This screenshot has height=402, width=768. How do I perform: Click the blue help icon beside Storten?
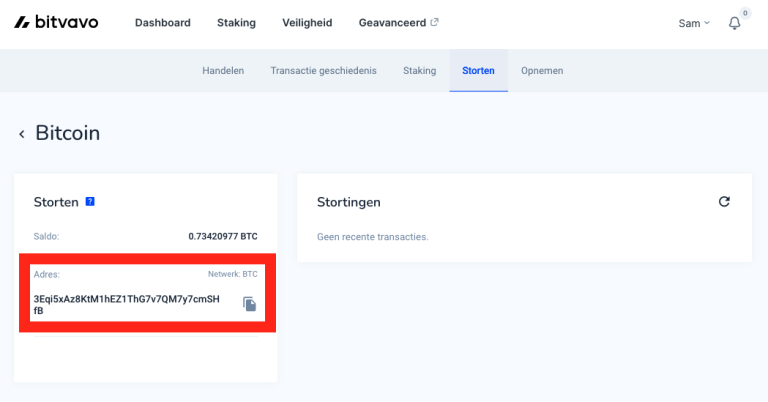click(90, 202)
